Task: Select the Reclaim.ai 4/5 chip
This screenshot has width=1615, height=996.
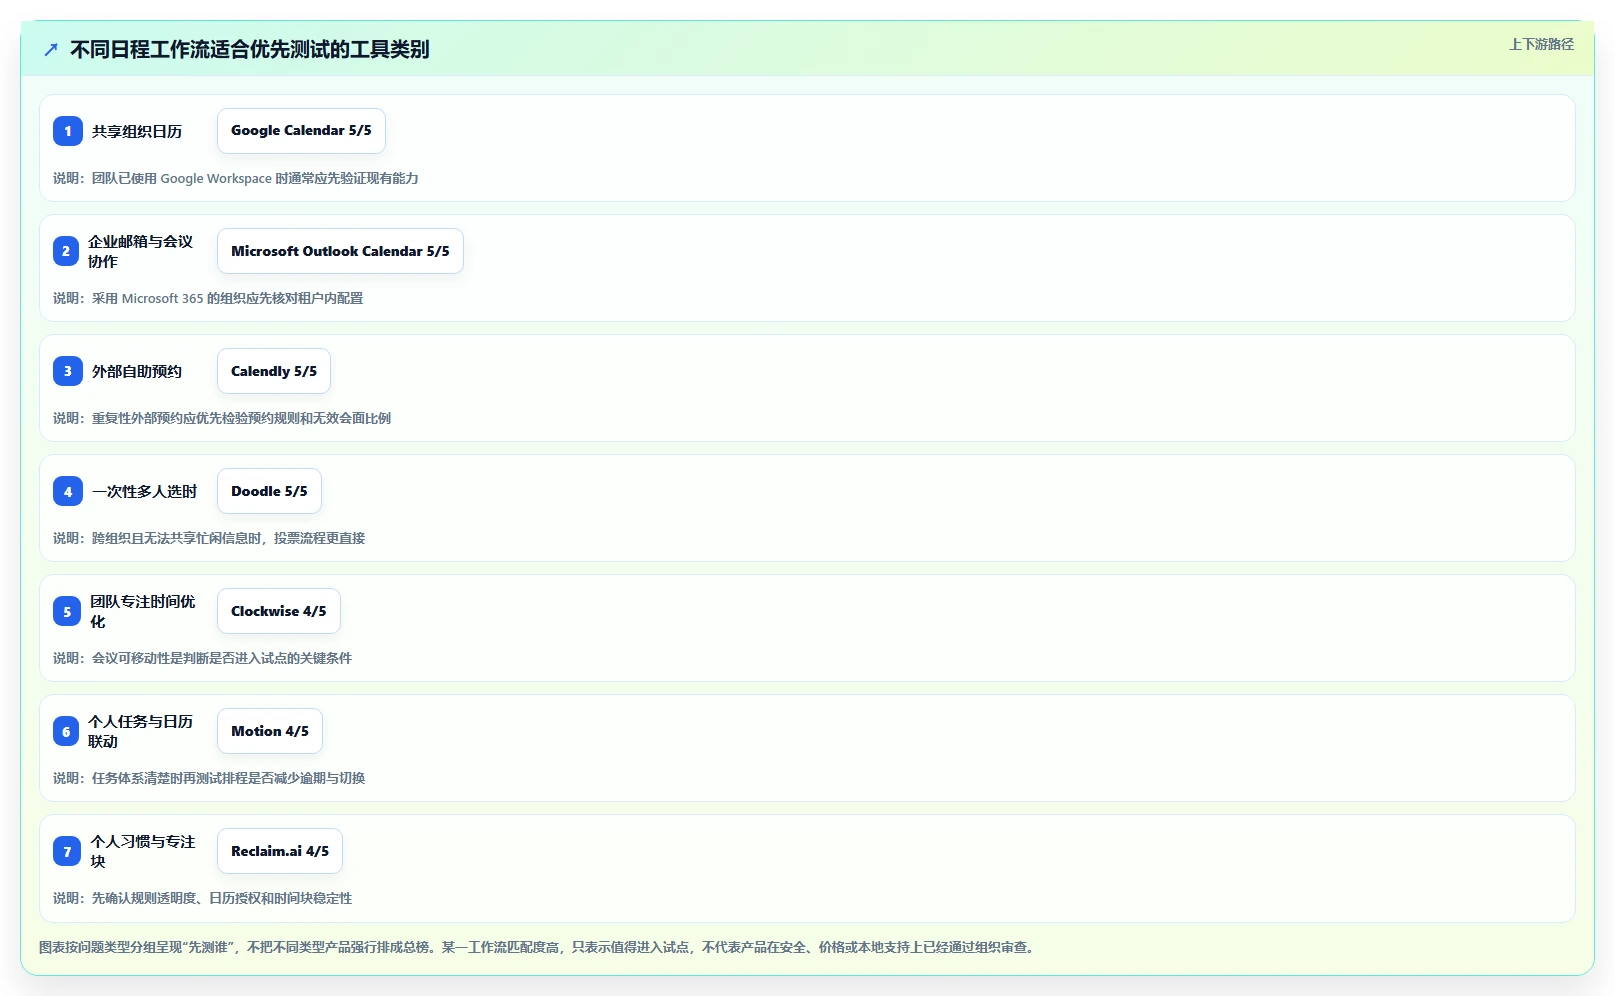Action: pyautogui.click(x=280, y=851)
